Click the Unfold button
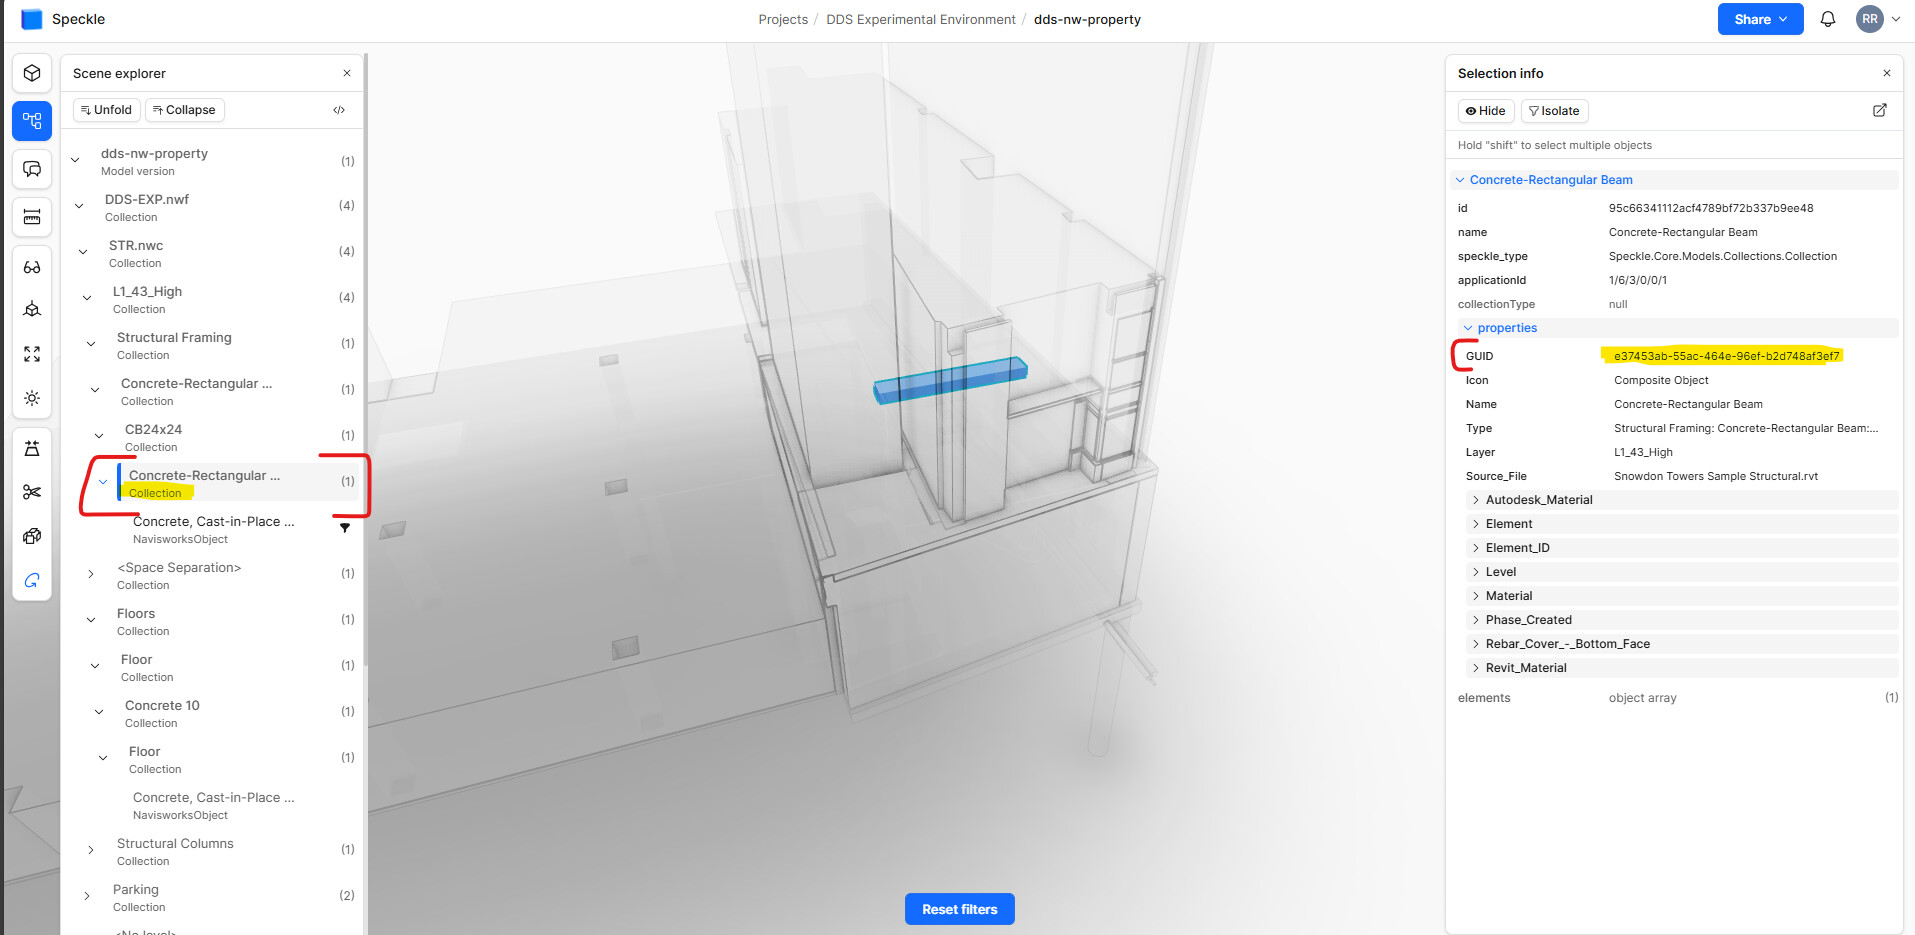Screen dimensions: 1915x935 106,110
